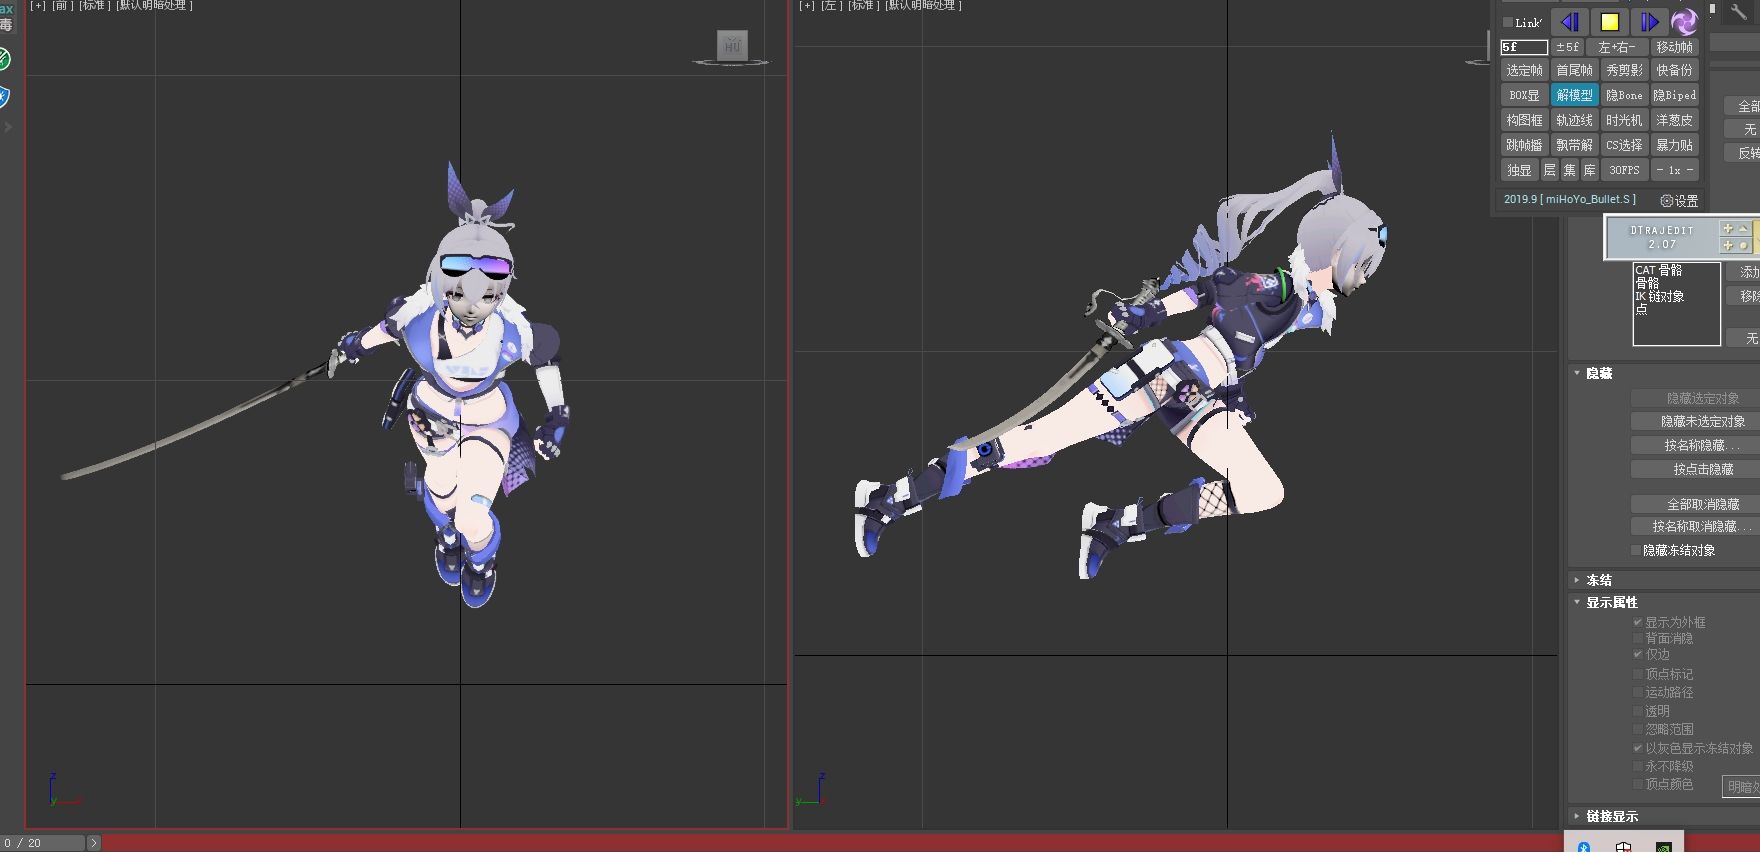Toggle 背面消隐 checkbox
Screen dimensions: 1760x852
[x=1638, y=638]
